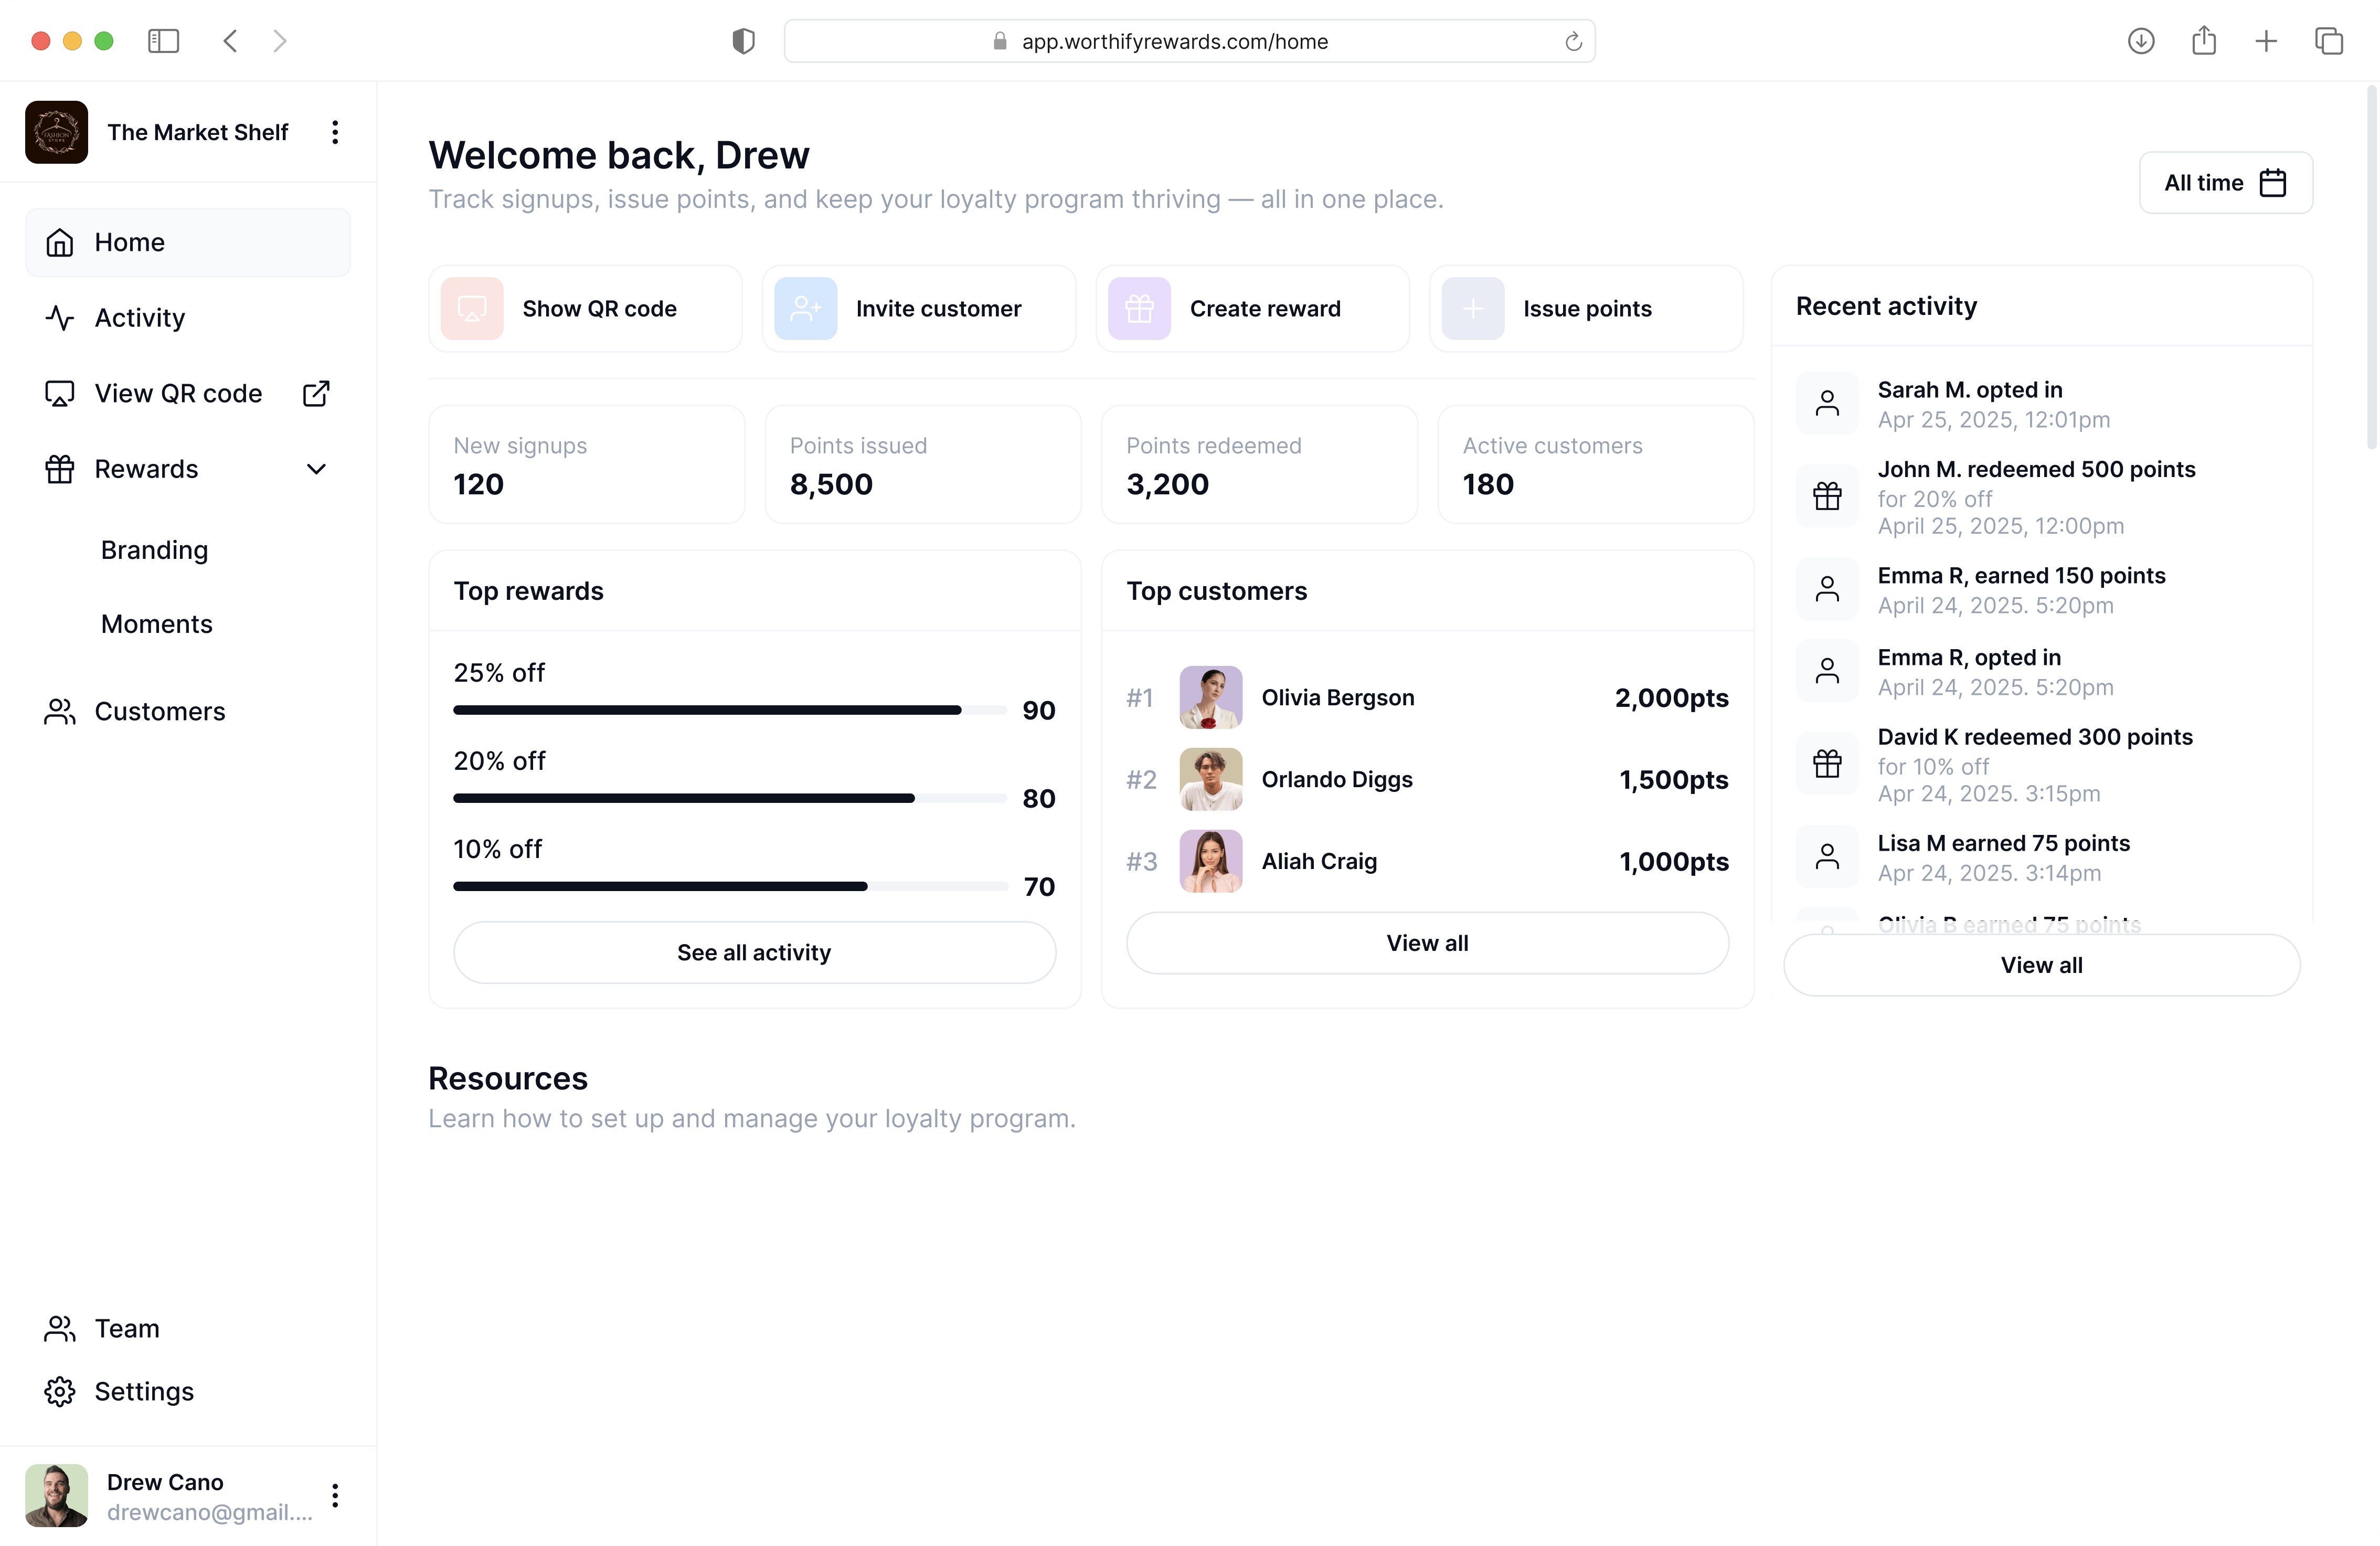Click person icon for Emma R opted in
The height and width of the screenshot is (1546, 2380).
point(1827,671)
